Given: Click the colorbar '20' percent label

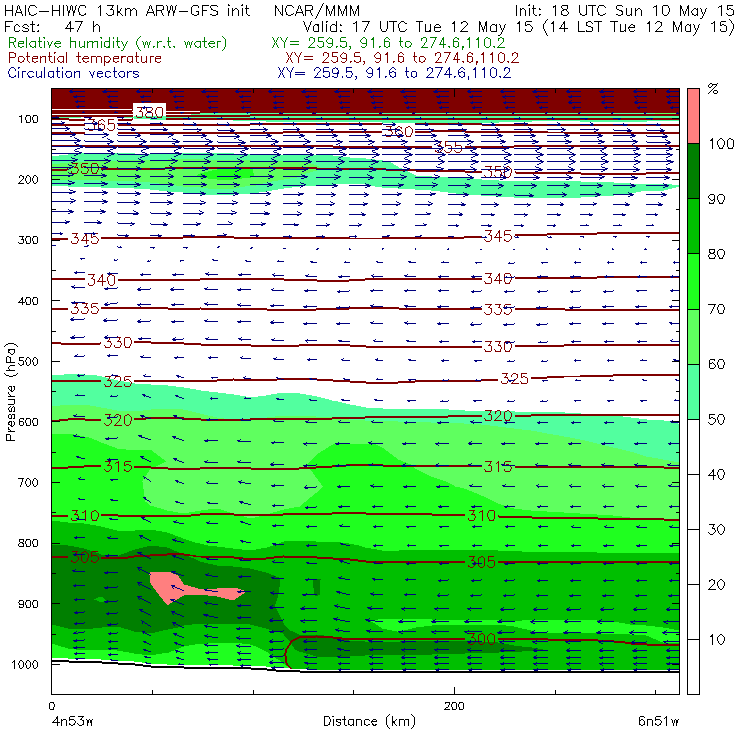Looking at the screenshot, I should tap(716, 585).
